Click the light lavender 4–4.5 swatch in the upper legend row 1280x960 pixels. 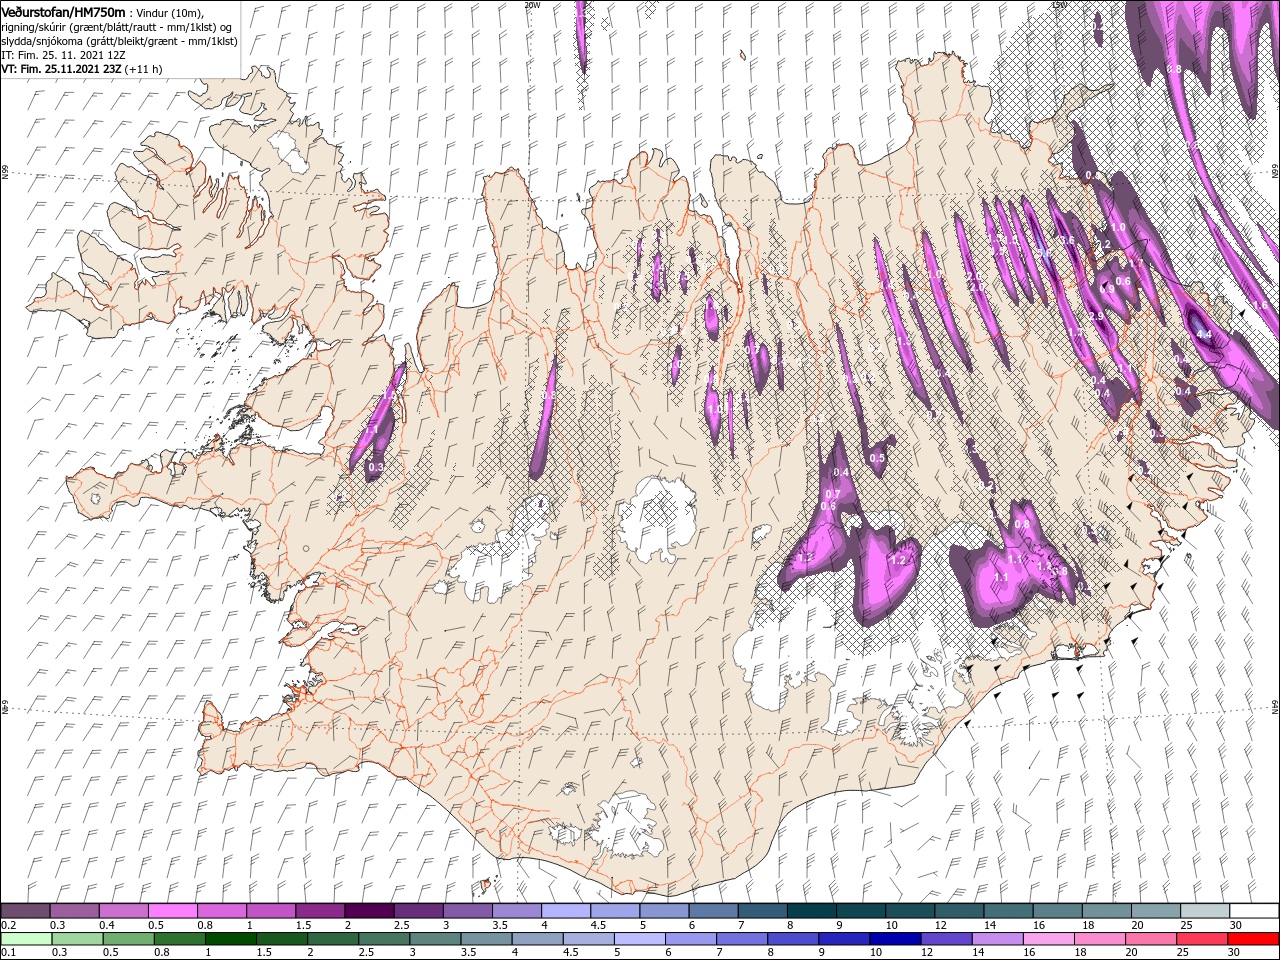tap(566, 911)
